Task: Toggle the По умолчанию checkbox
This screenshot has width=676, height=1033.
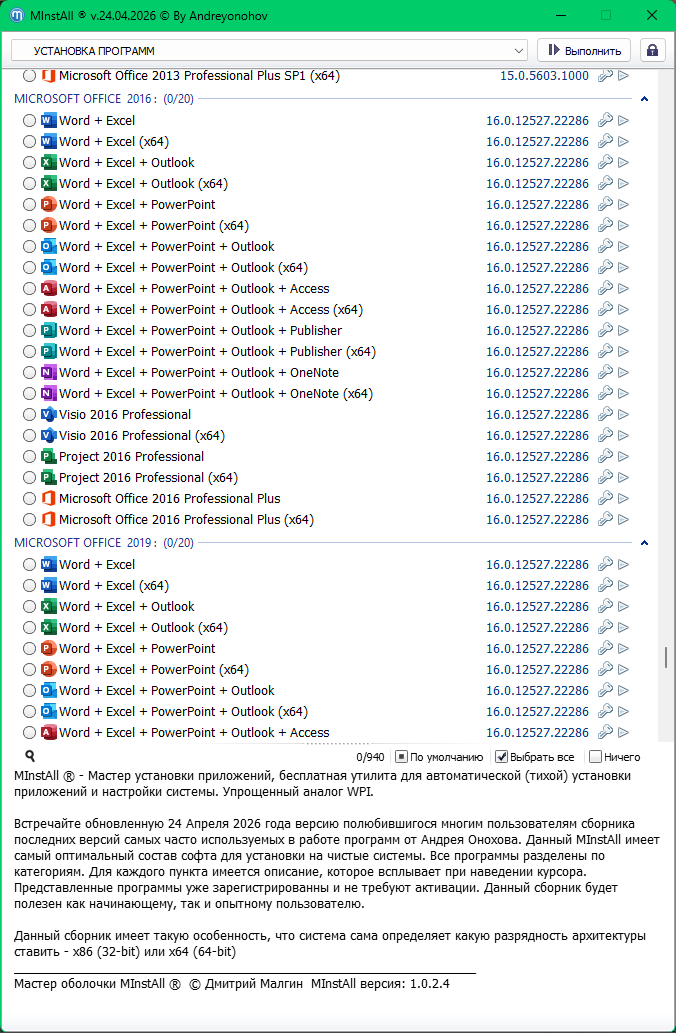Action: [x=401, y=757]
